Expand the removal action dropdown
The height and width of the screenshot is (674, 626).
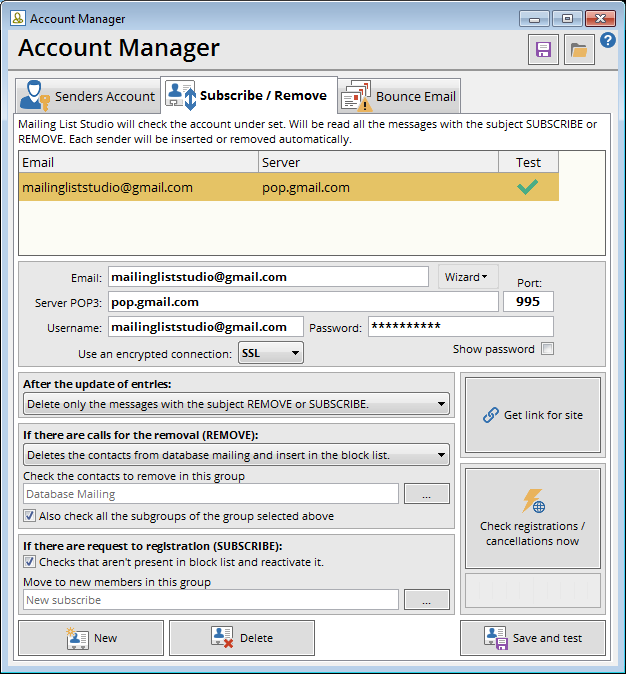point(236,456)
